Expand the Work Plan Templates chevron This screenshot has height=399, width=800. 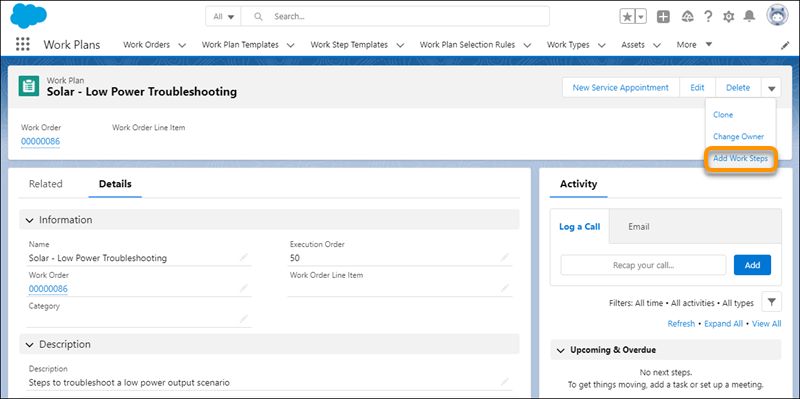pos(291,45)
